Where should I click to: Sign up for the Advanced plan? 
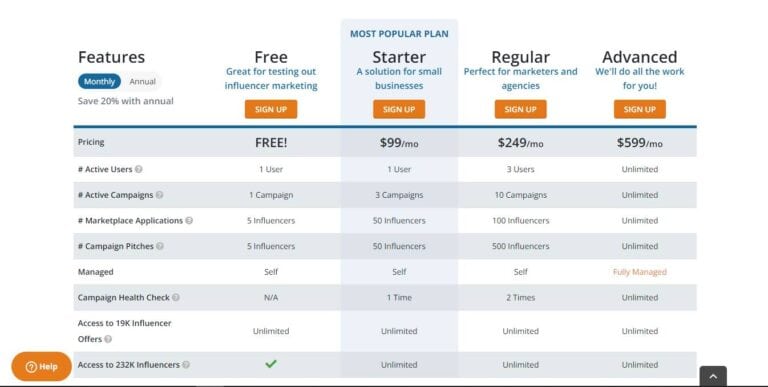click(x=640, y=109)
